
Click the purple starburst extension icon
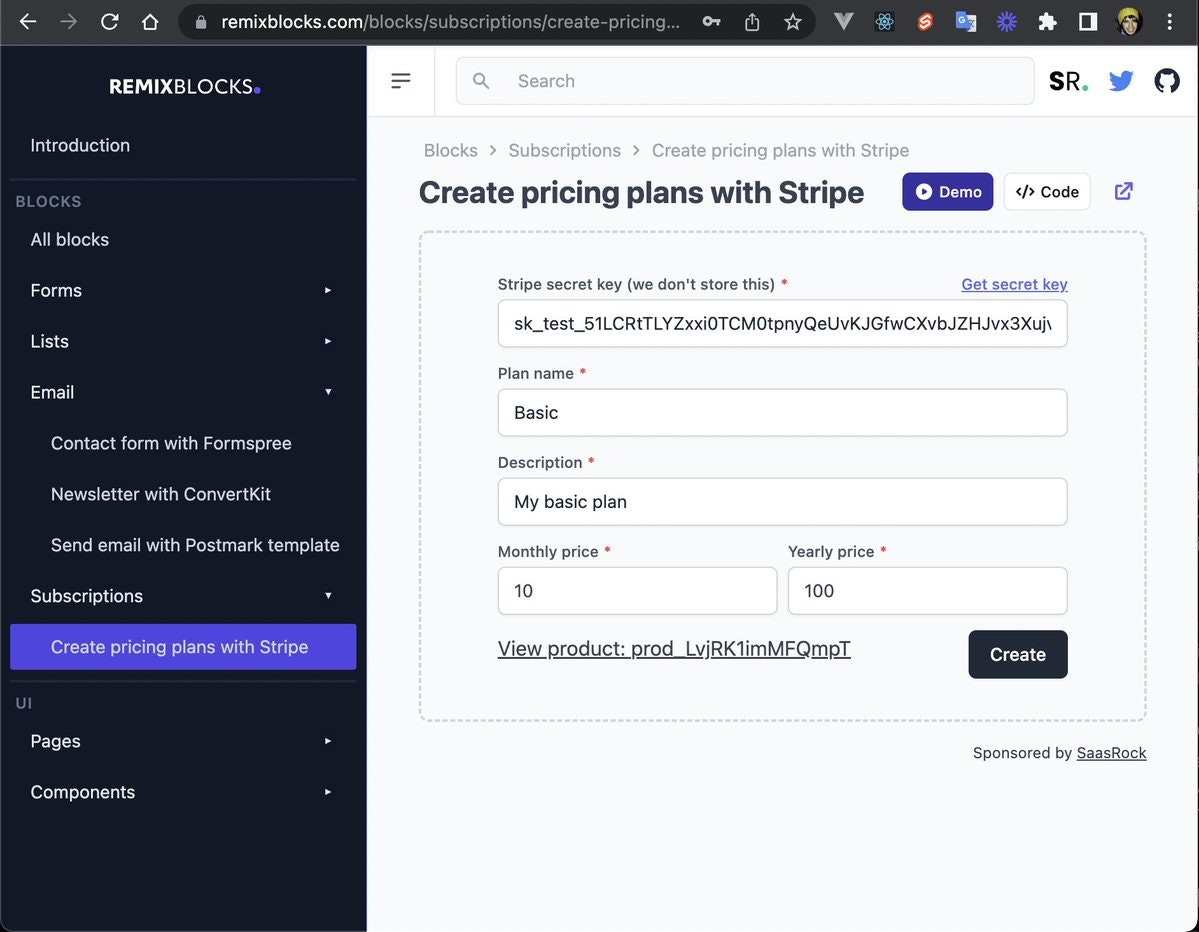coord(1006,21)
